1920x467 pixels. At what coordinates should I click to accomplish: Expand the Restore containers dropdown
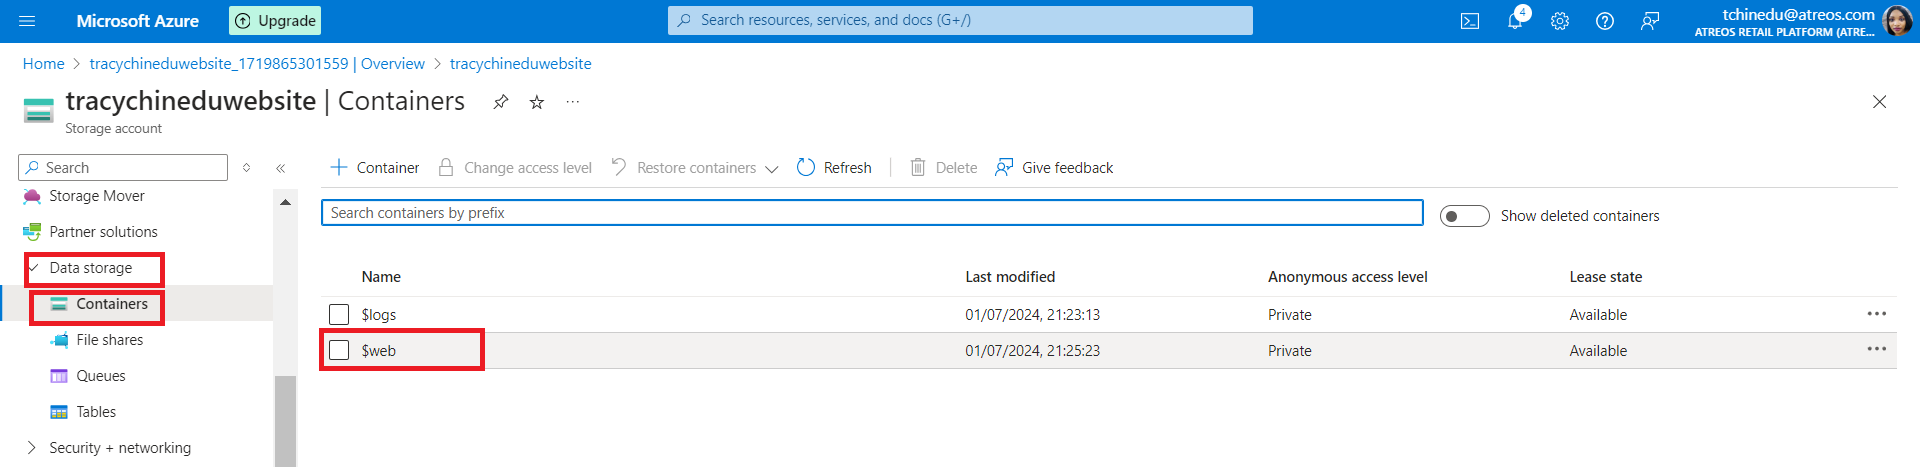tap(771, 169)
